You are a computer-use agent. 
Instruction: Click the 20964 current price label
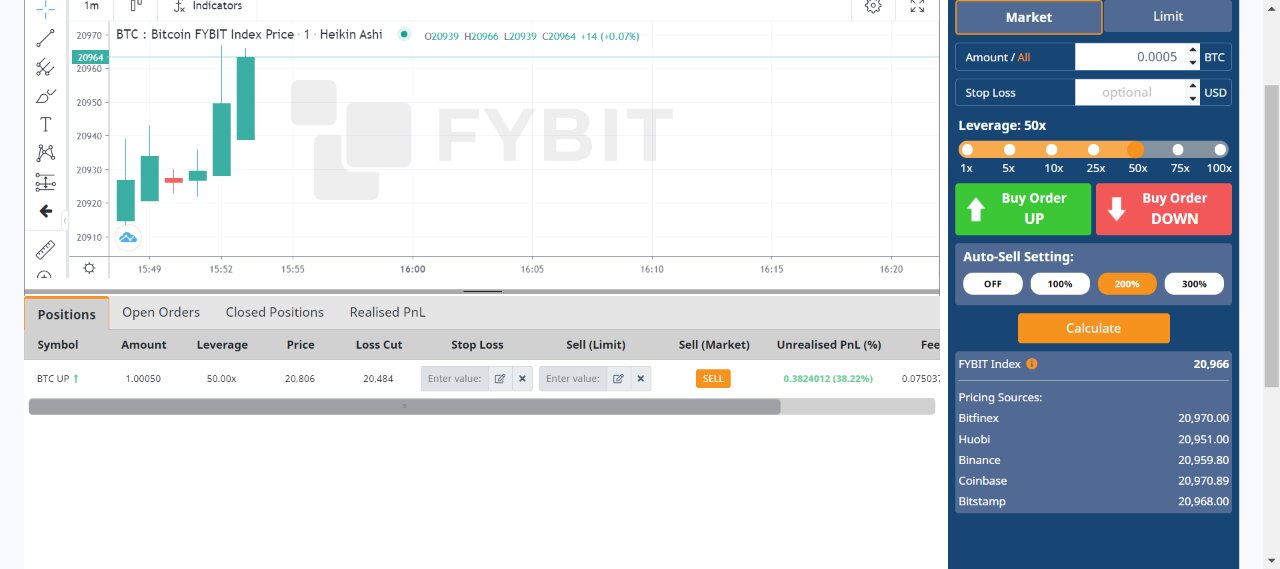click(90, 58)
